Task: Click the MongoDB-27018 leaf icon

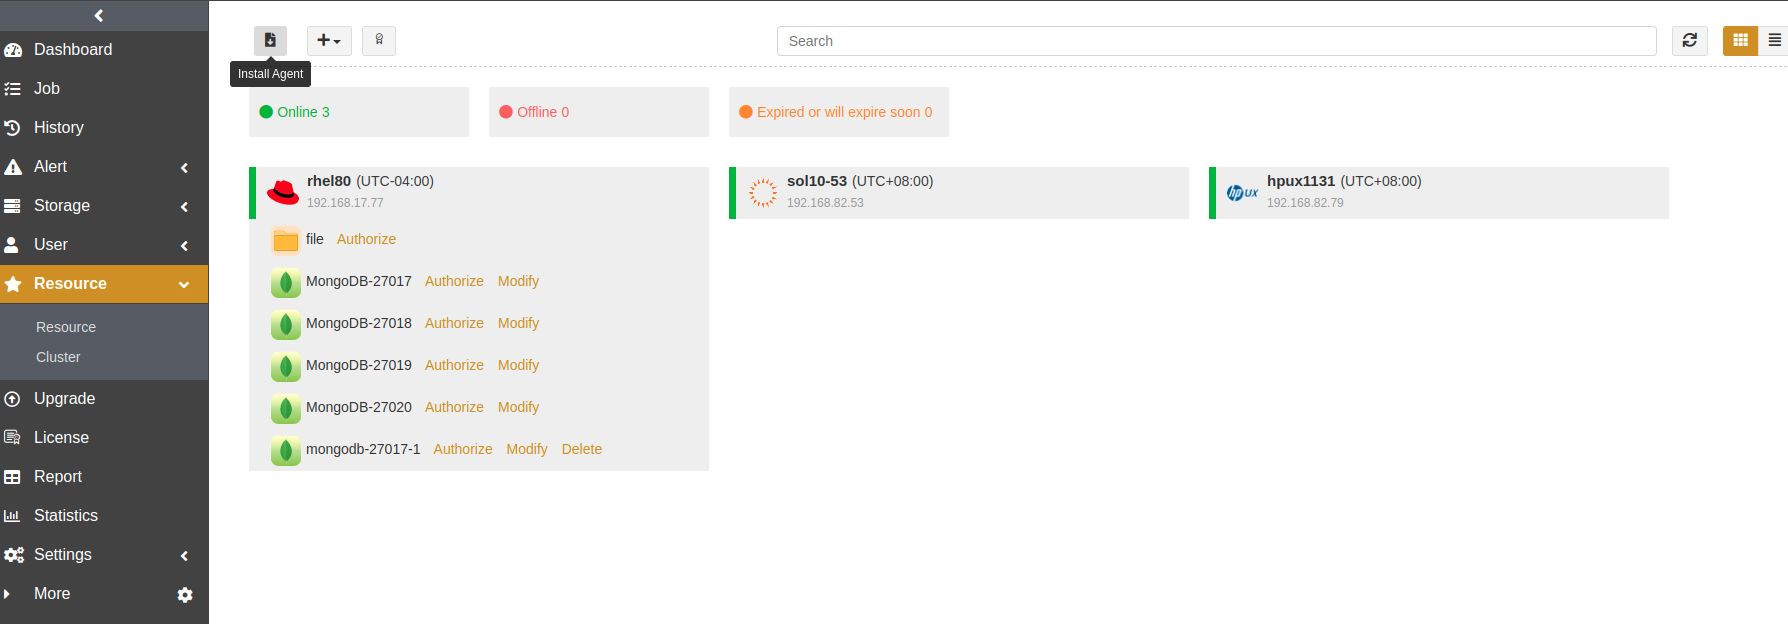Action: [x=286, y=324]
